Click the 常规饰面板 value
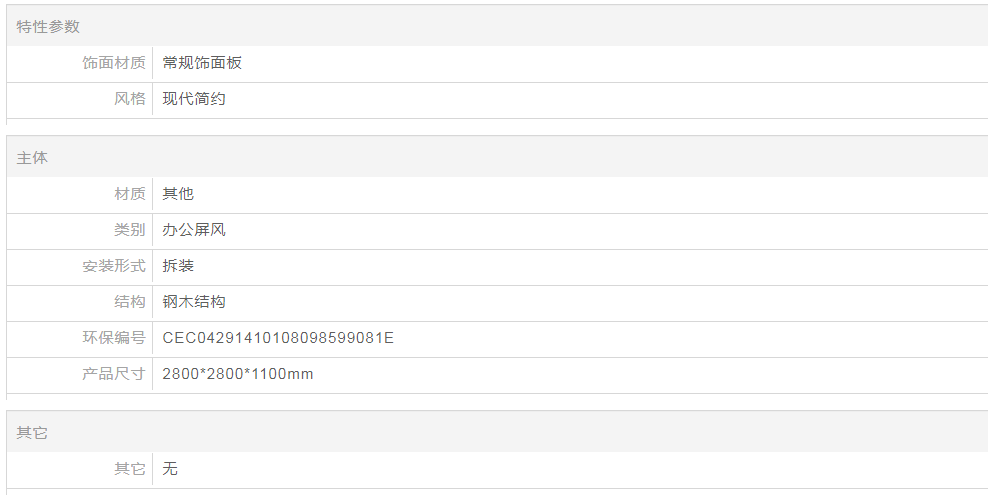 pos(202,63)
